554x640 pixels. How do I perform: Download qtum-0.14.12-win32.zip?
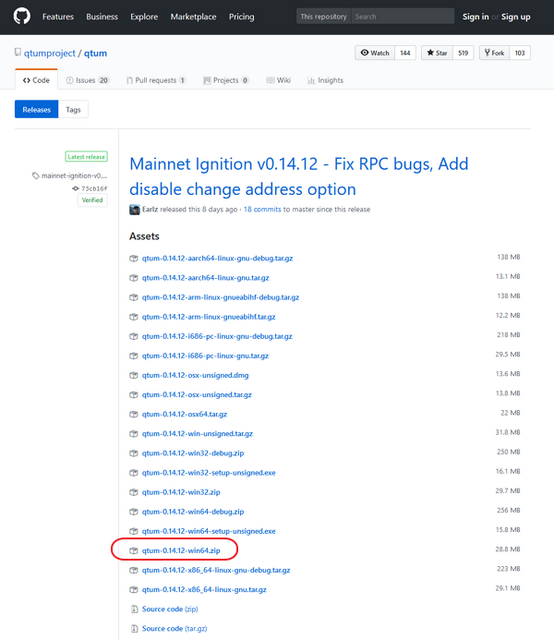click(x=181, y=492)
